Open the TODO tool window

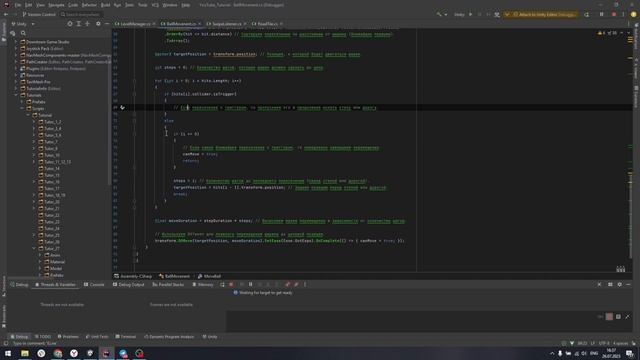click(x=43, y=337)
